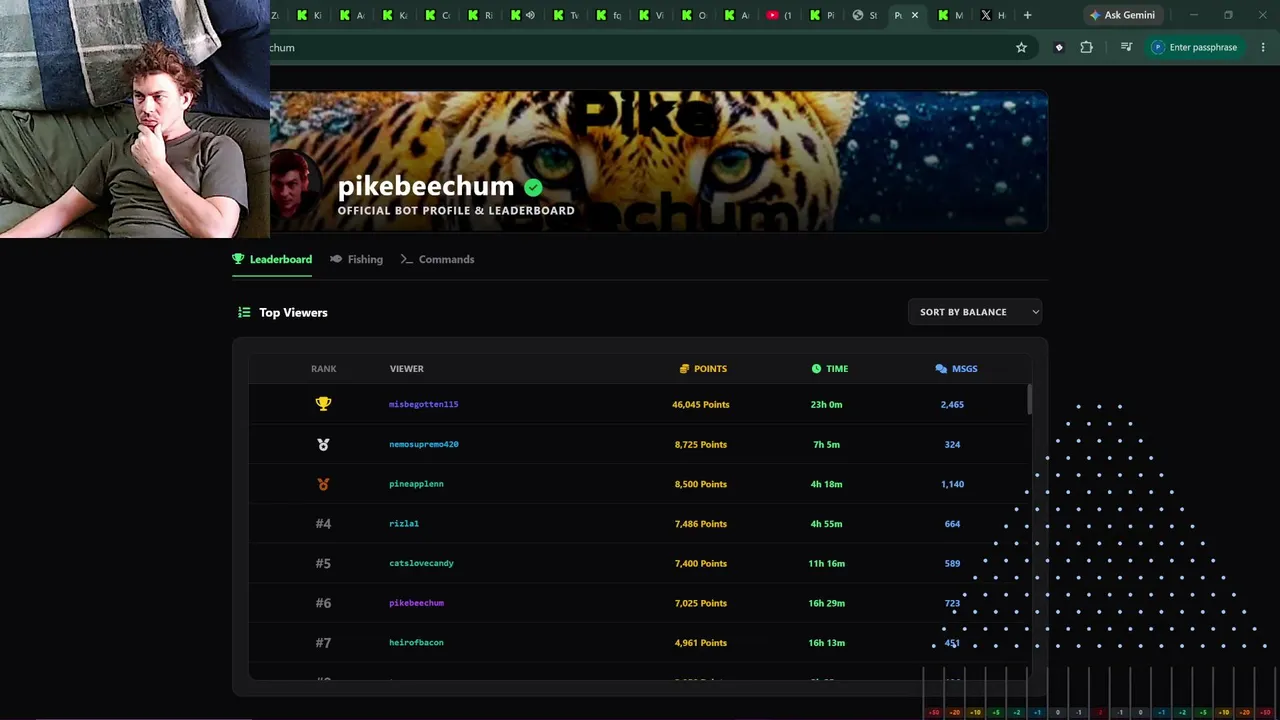Click the RANK column header

point(323,369)
